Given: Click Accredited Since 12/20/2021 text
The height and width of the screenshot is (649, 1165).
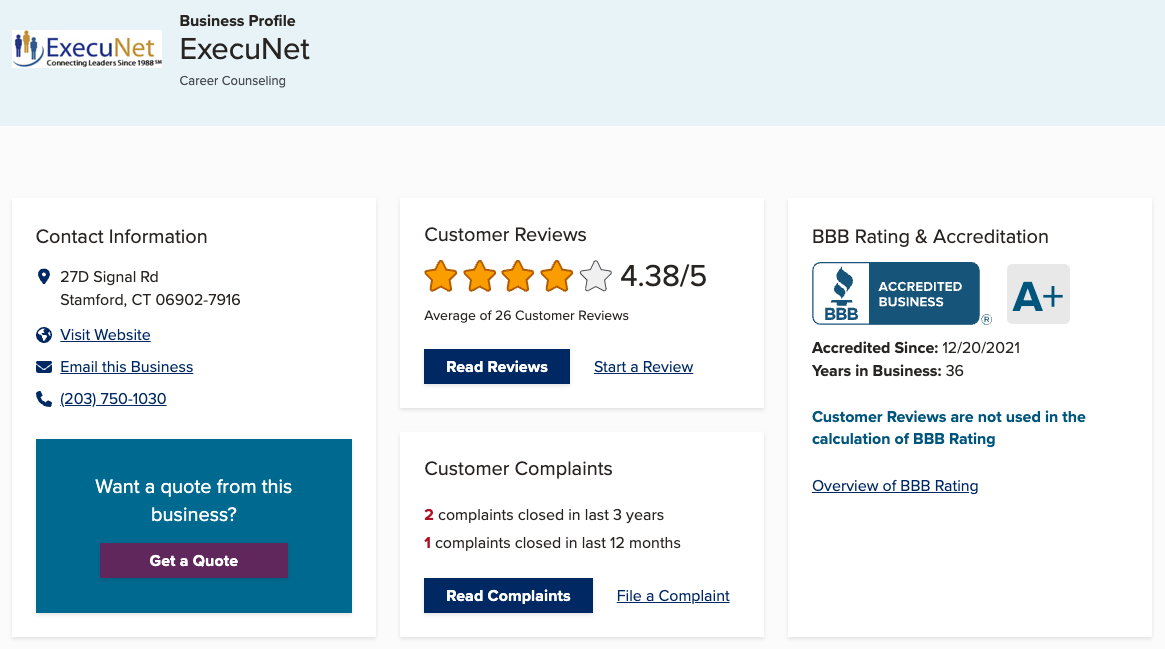Looking at the screenshot, I should pyautogui.click(x=915, y=348).
